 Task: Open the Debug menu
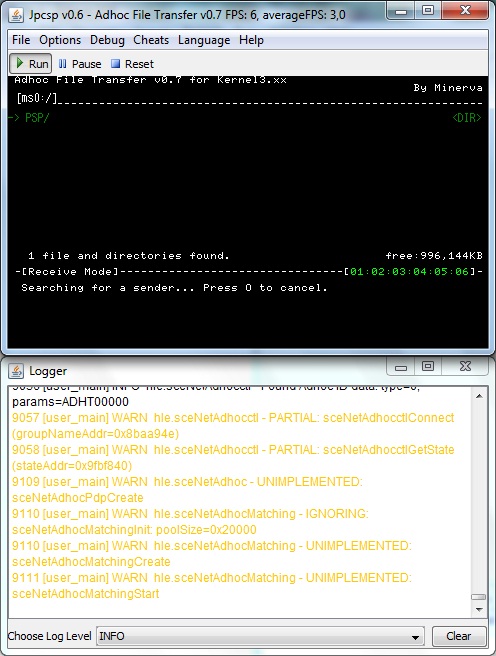coord(107,40)
